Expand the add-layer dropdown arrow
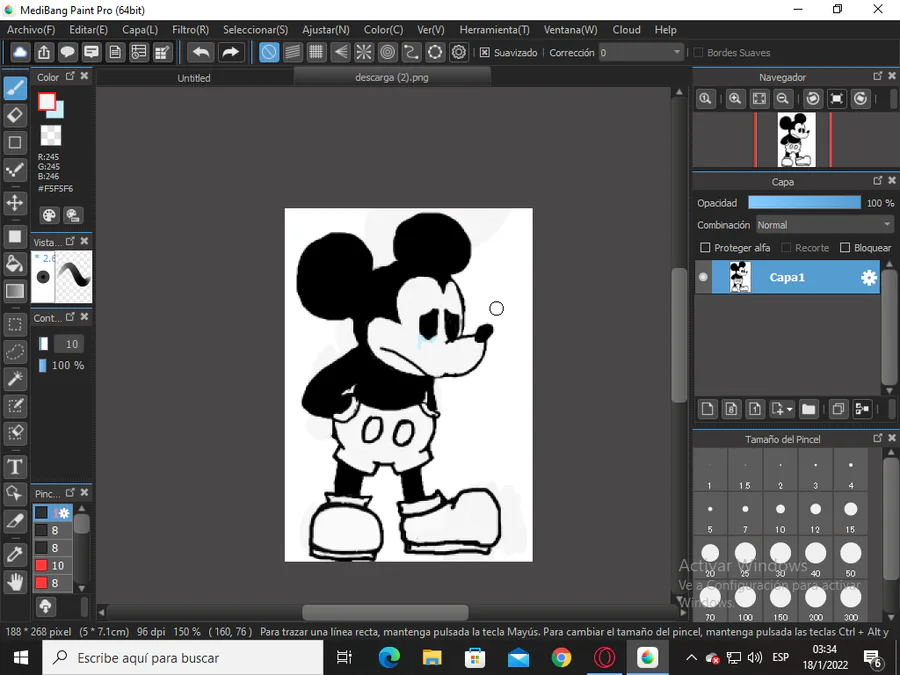Viewport: 900px width, 675px height. click(790, 410)
